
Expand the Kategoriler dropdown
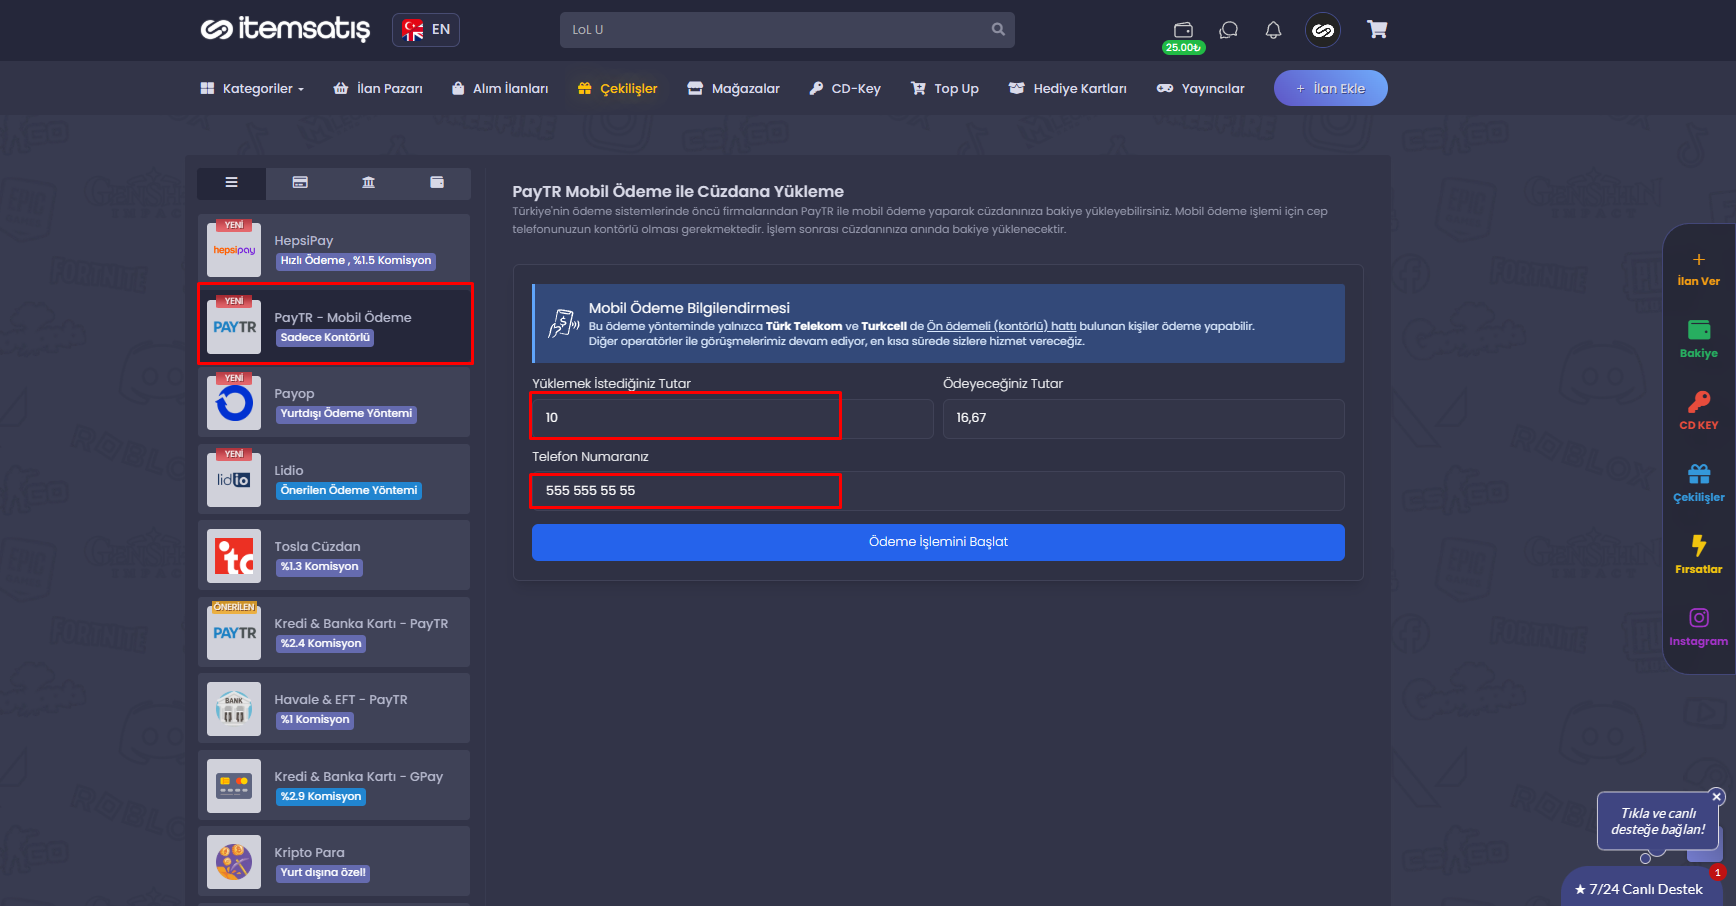coord(252,88)
